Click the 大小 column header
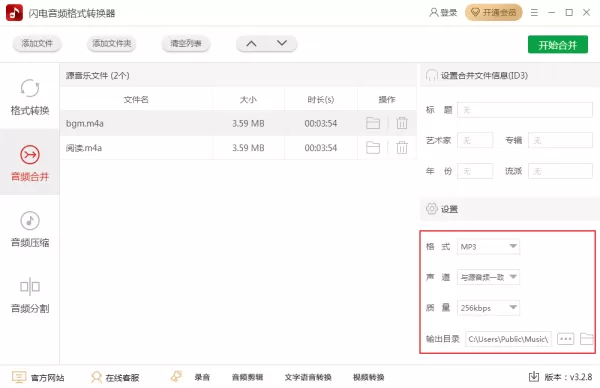The image size is (600, 388). point(248,99)
